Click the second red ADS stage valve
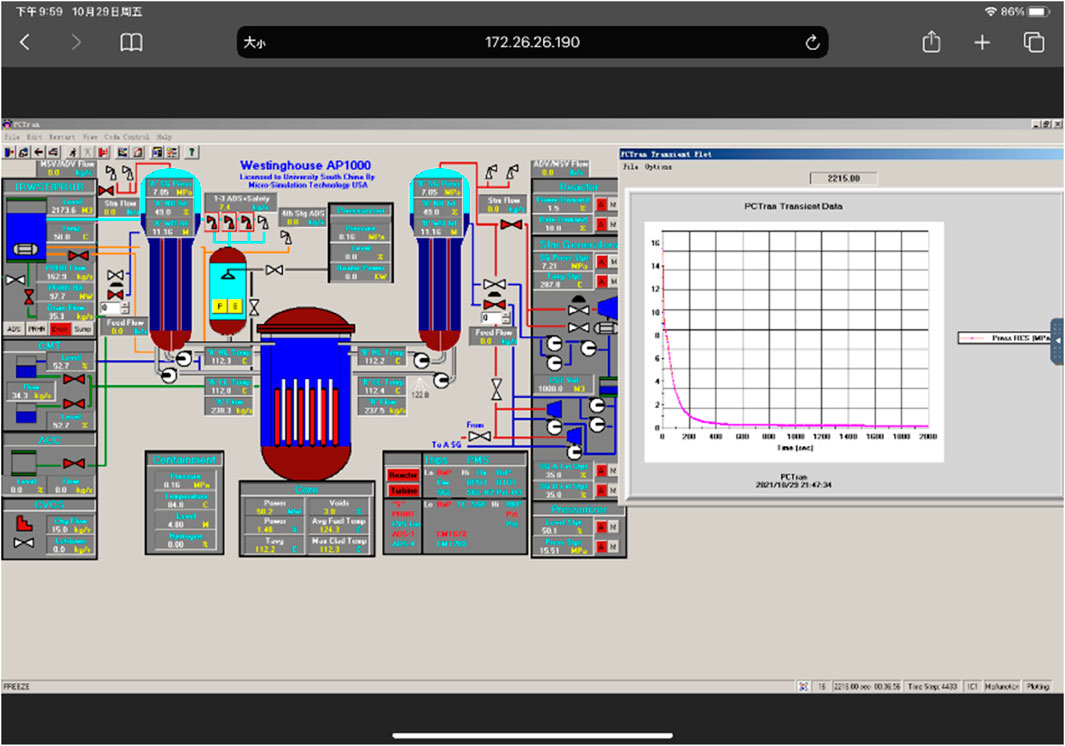This screenshot has height=746, width=1065. [x=230, y=221]
